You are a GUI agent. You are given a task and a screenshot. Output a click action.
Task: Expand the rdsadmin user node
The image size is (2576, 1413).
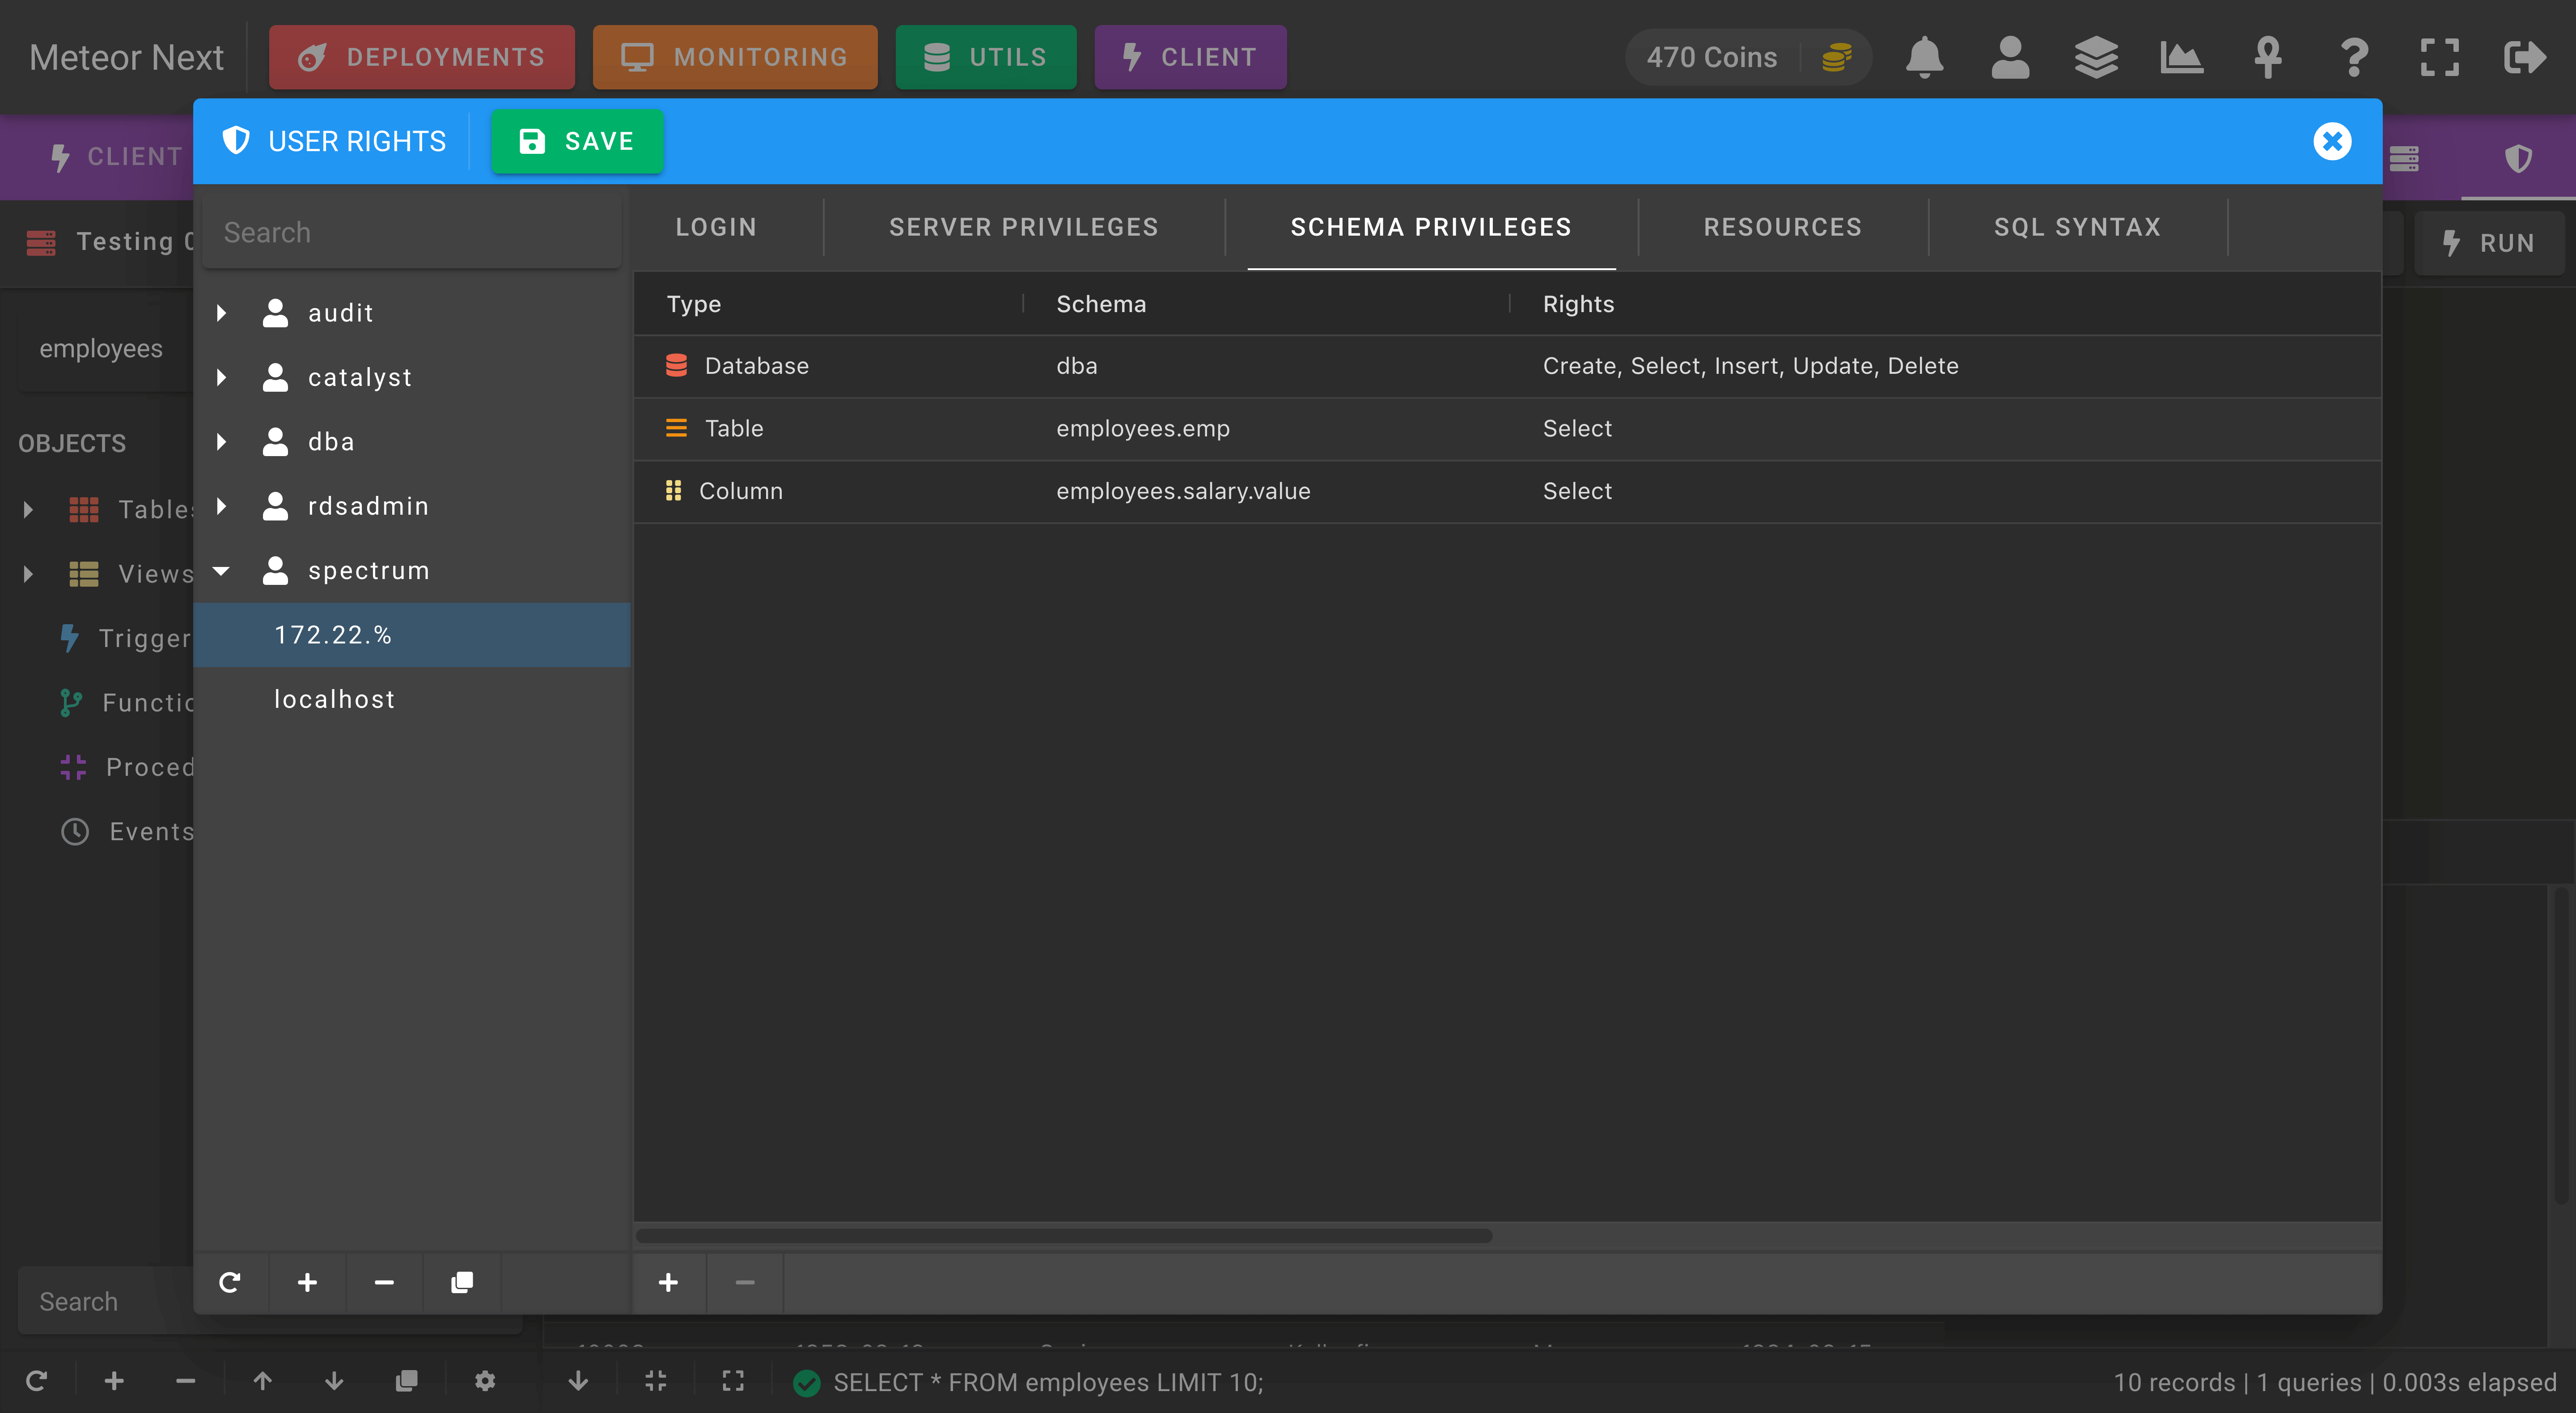(x=222, y=506)
